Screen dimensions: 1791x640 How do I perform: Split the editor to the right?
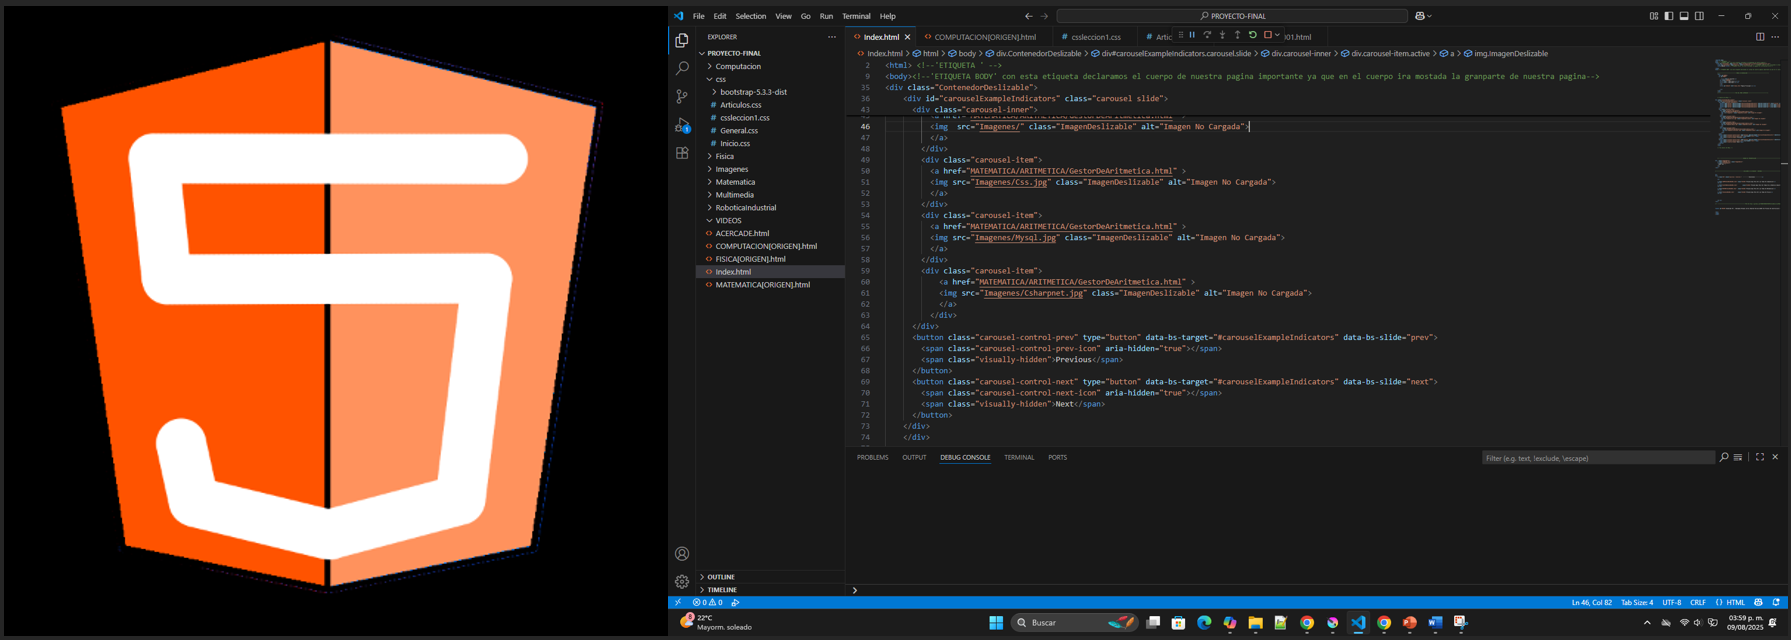tap(1760, 37)
